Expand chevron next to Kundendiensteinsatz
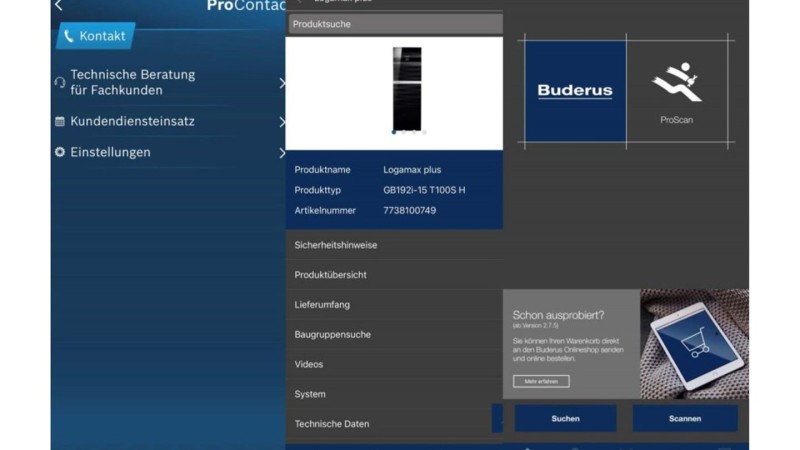800x450 pixels. click(x=282, y=122)
